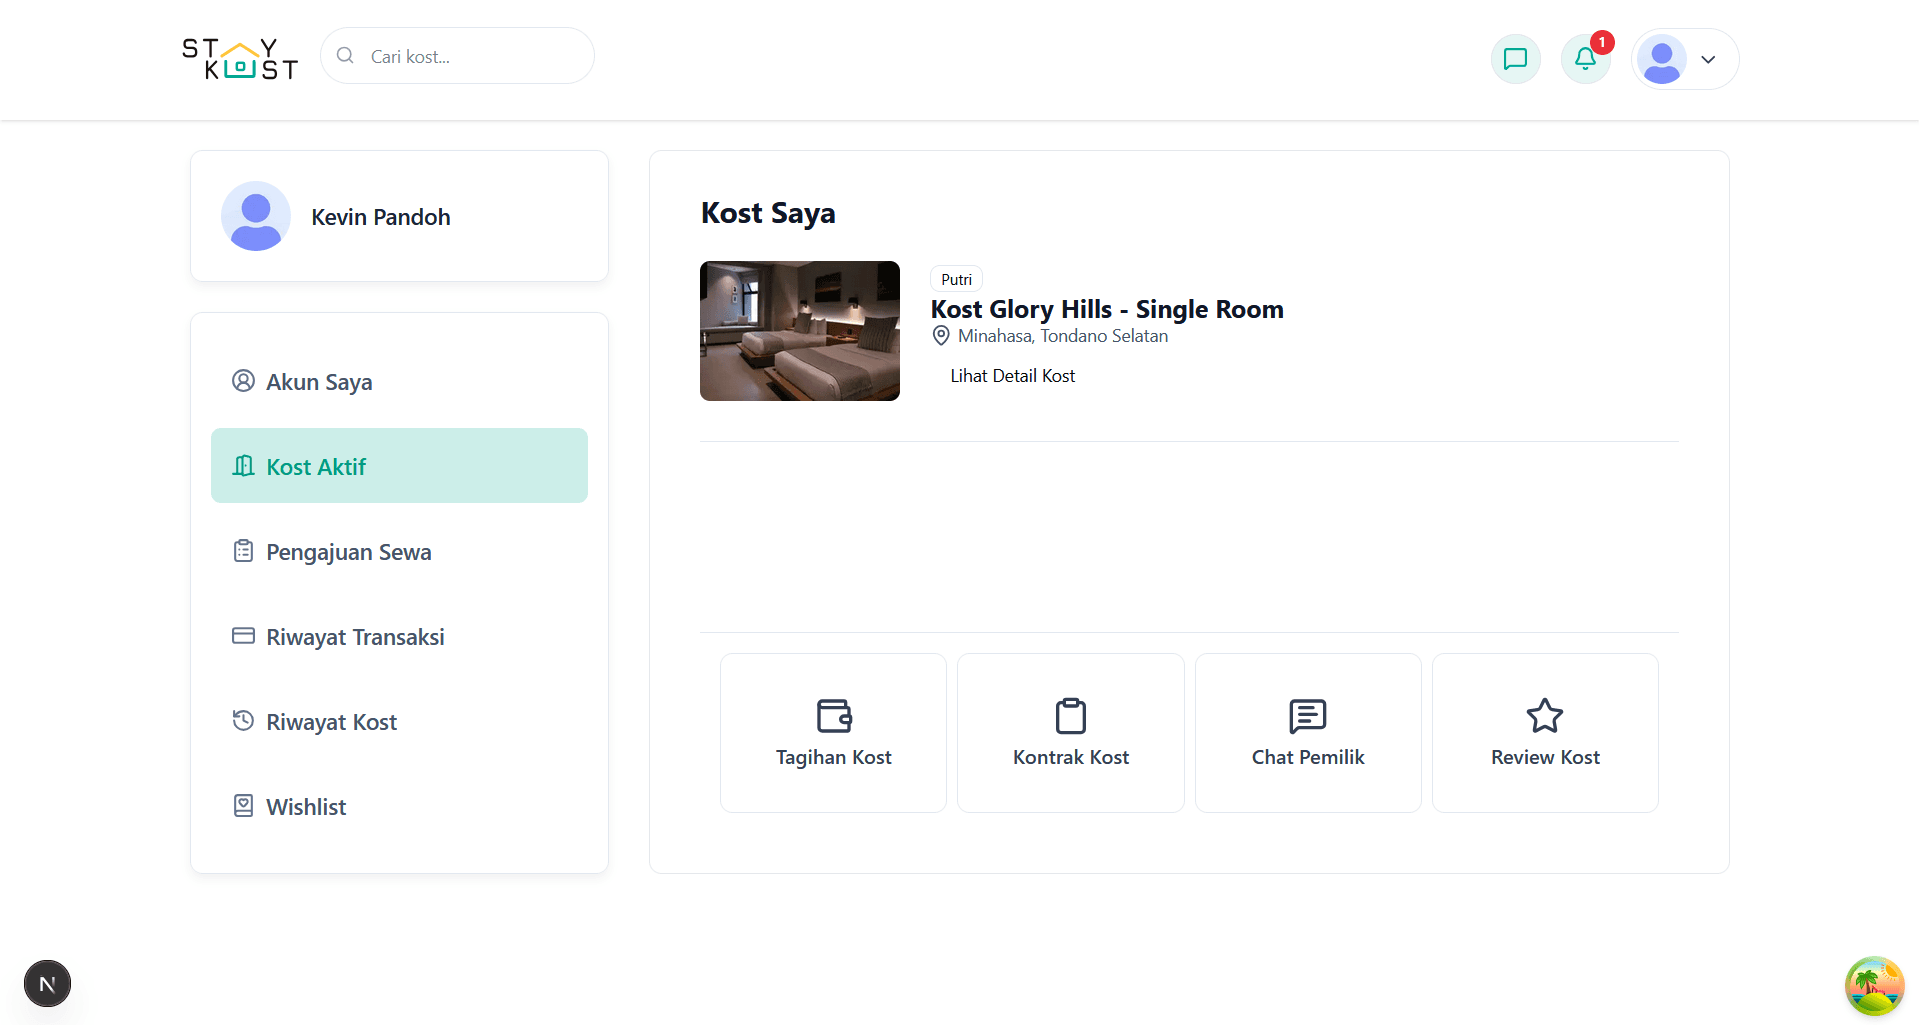
Task: Open Akun Saya menu item
Action: click(399, 381)
